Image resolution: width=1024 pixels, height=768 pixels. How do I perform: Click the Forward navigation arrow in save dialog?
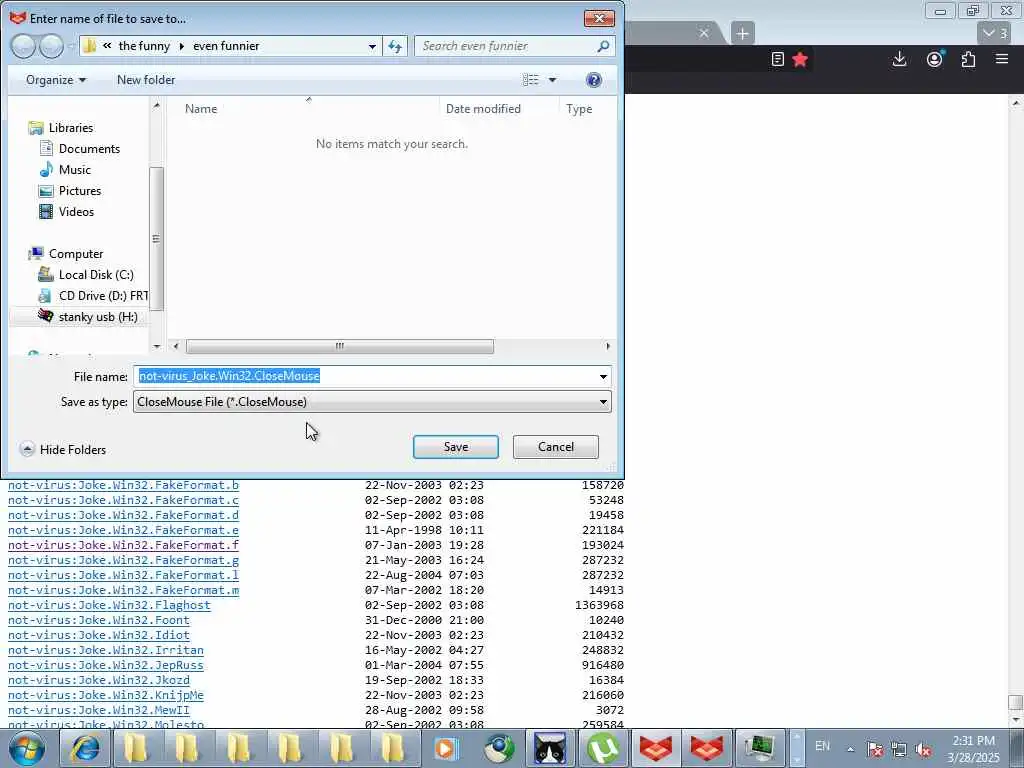(x=50, y=46)
